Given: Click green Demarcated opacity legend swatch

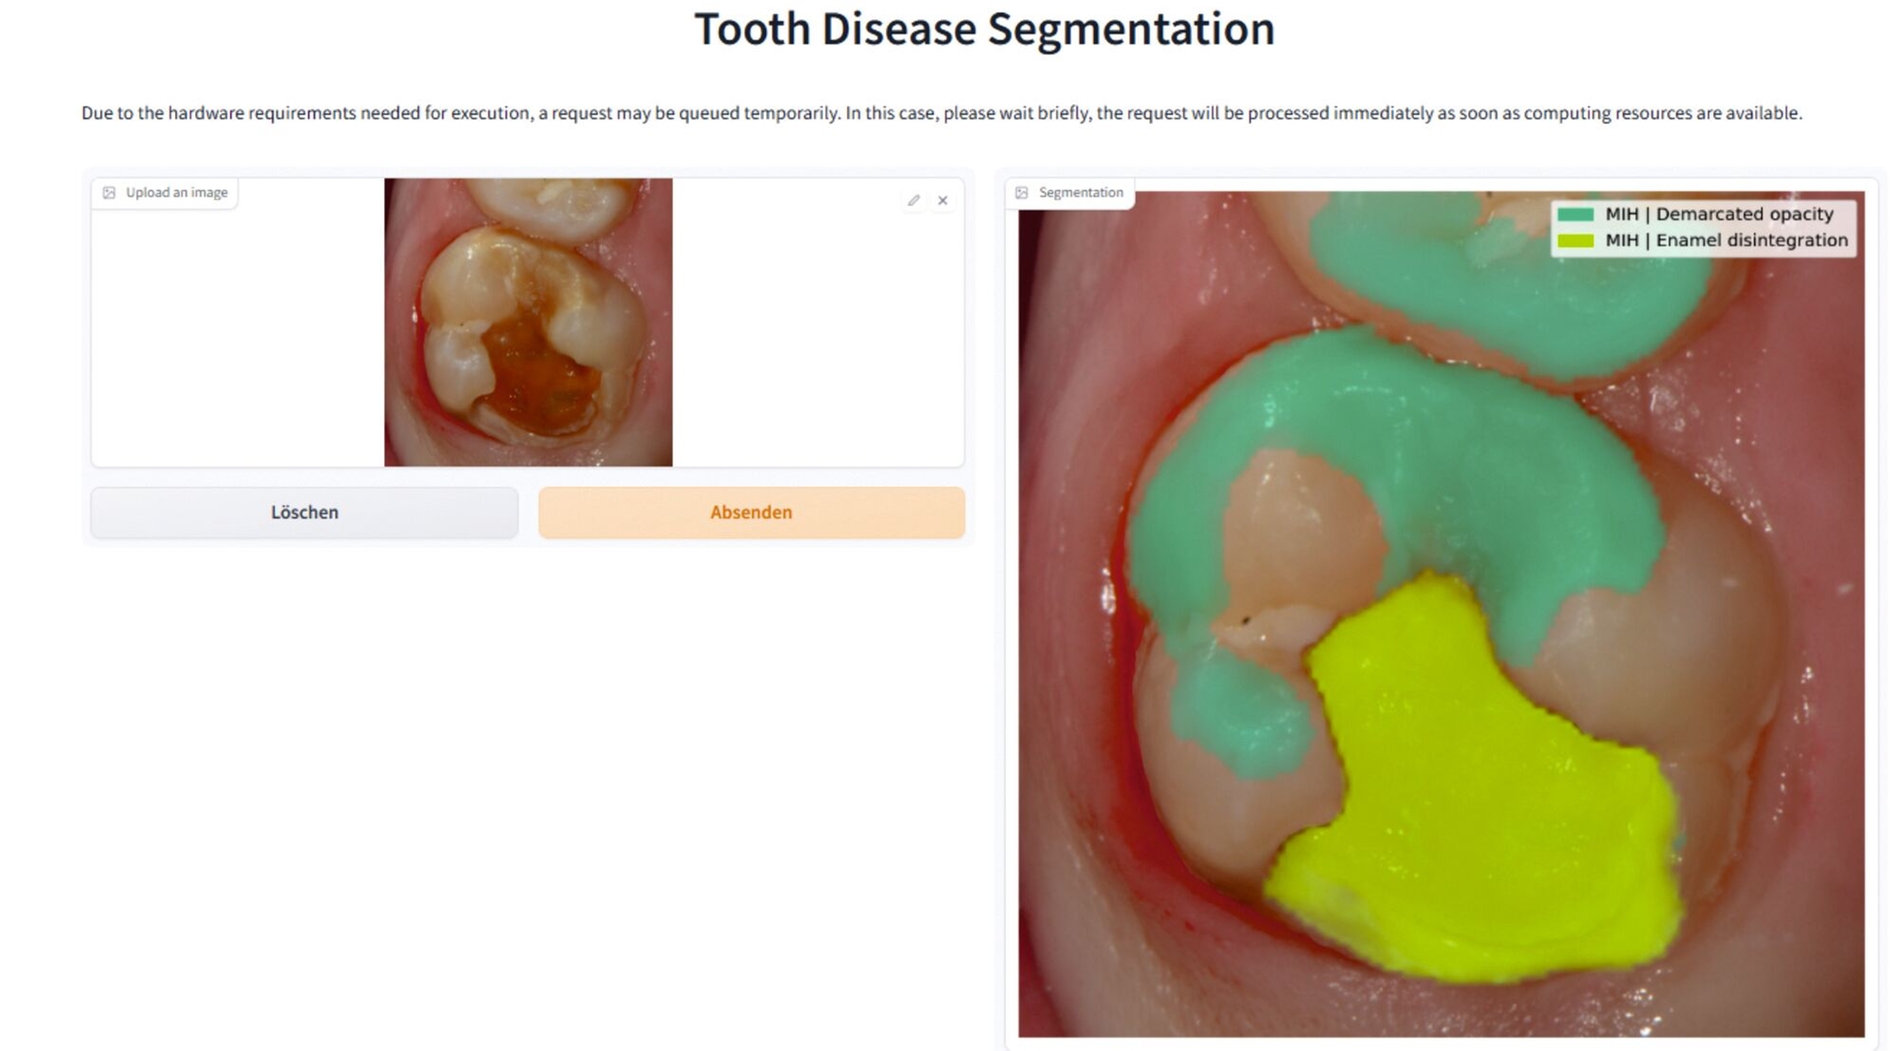Looking at the screenshot, I should [x=1575, y=215].
